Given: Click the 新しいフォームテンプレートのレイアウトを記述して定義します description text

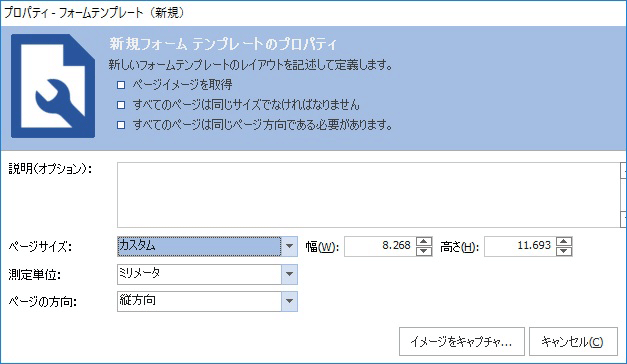Looking at the screenshot, I should 250,64.
